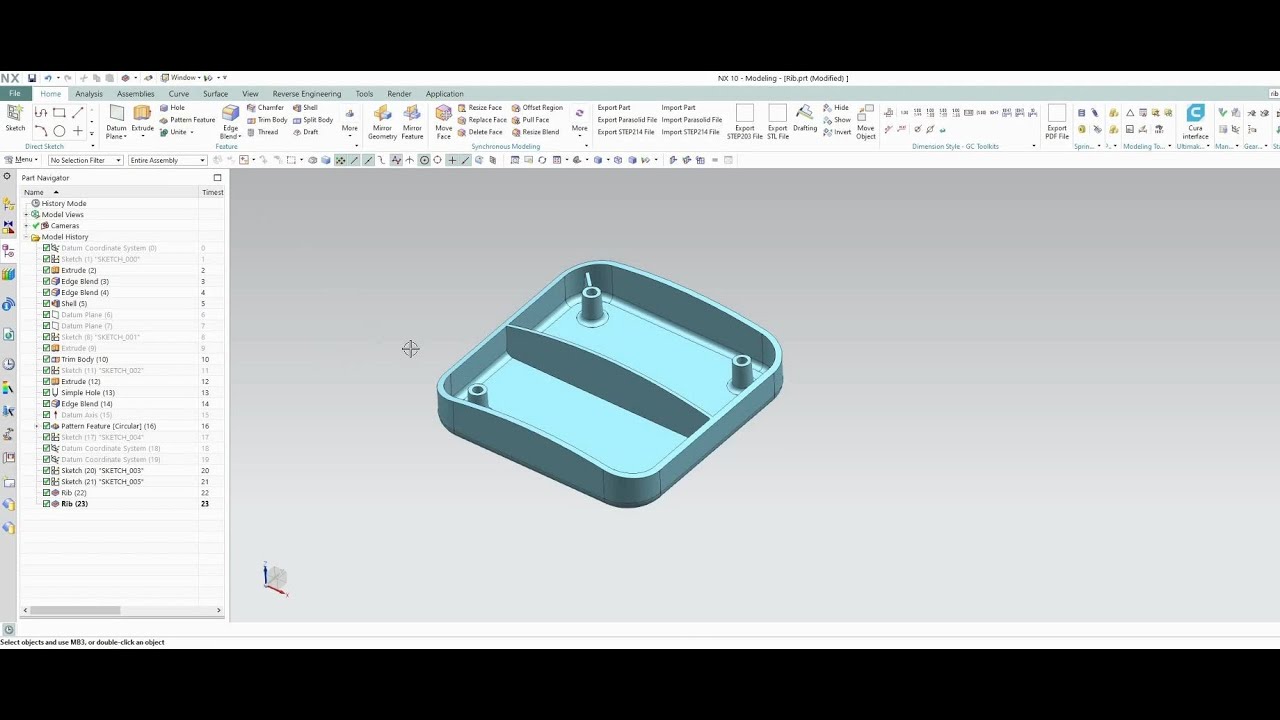
Task: Open the No Selection Filter dropdown
Action: coord(85,160)
